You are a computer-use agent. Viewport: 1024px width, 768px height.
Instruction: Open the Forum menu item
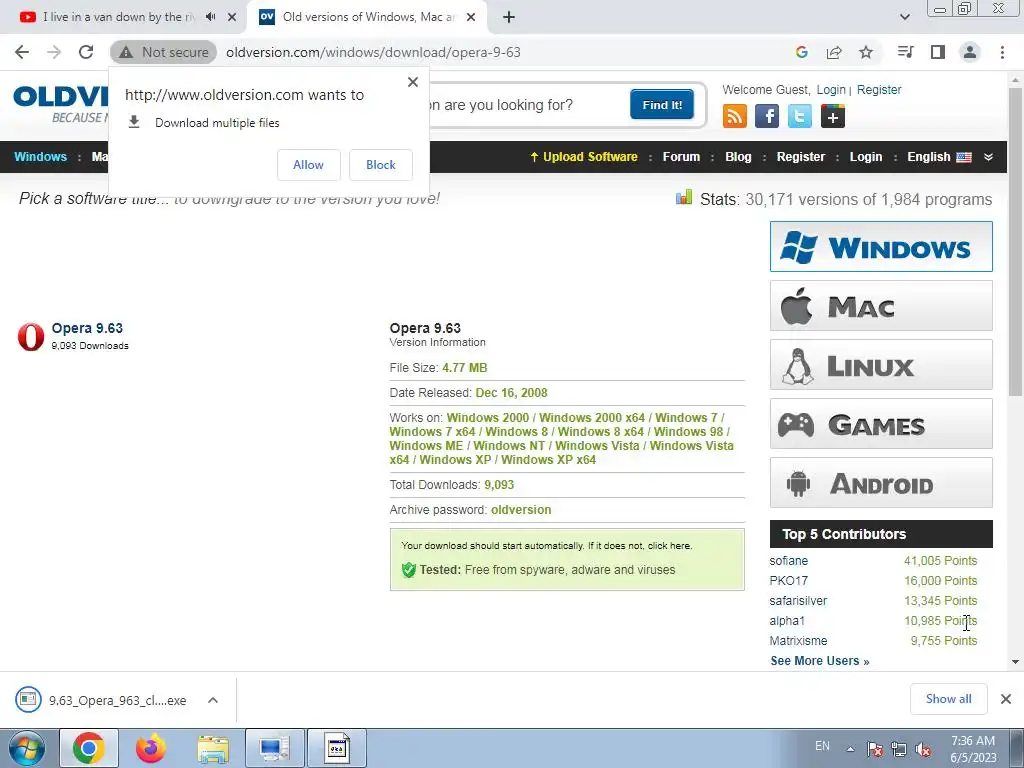coord(681,157)
